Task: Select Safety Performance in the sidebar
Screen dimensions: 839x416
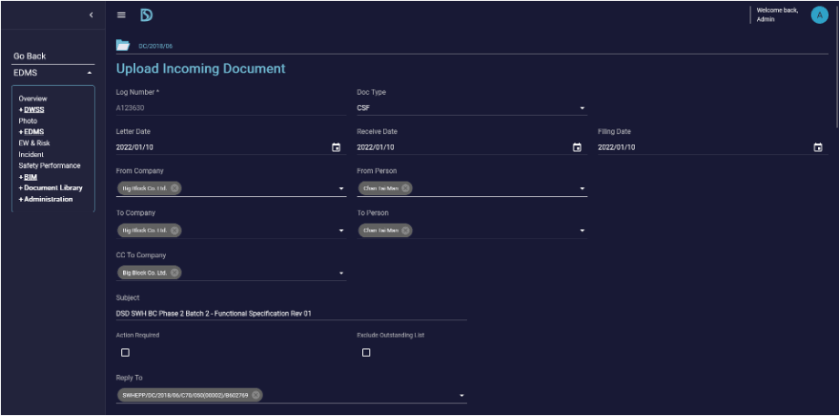Action: [49, 166]
